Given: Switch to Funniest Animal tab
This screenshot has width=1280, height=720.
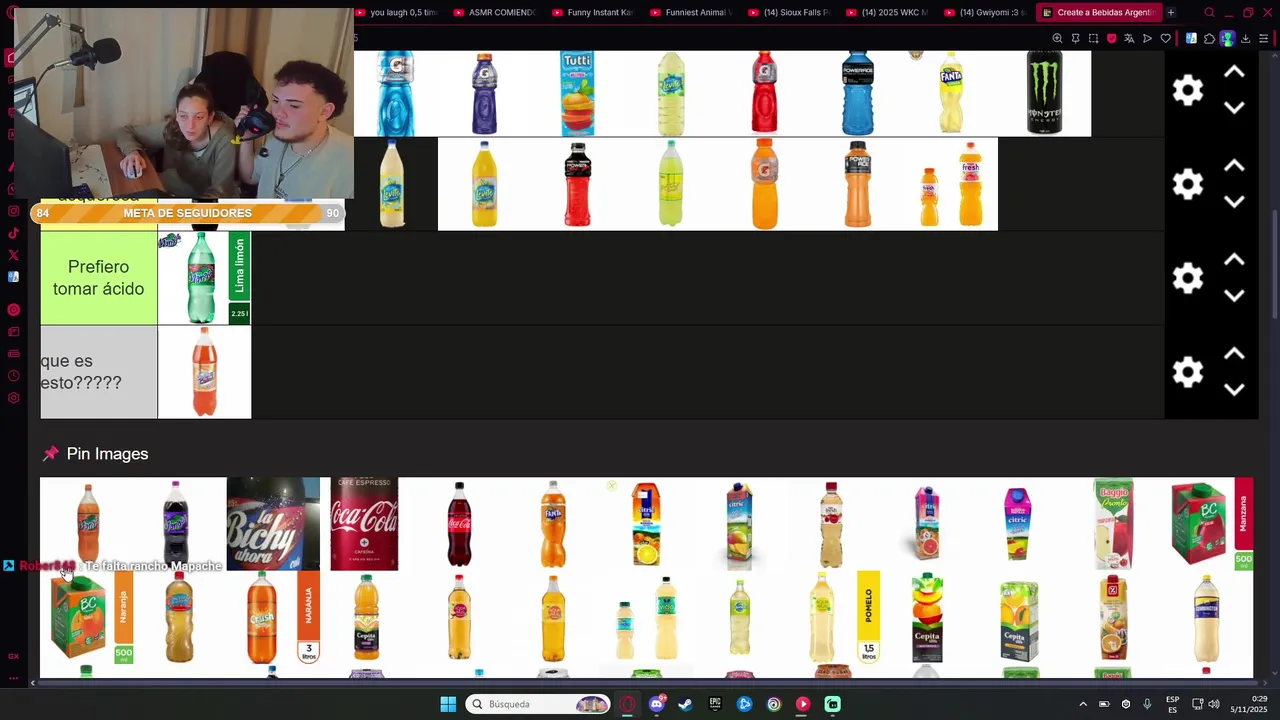Looking at the screenshot, I should (x=690, y=13).
